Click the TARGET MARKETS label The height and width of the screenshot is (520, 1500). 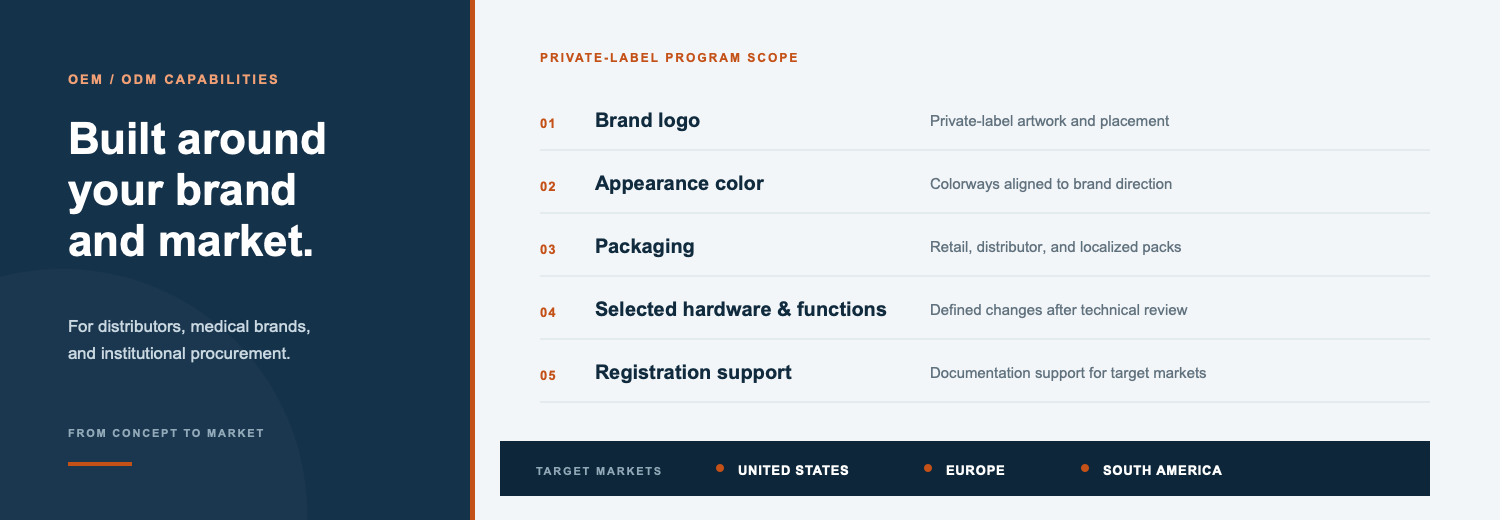point(599,471)
